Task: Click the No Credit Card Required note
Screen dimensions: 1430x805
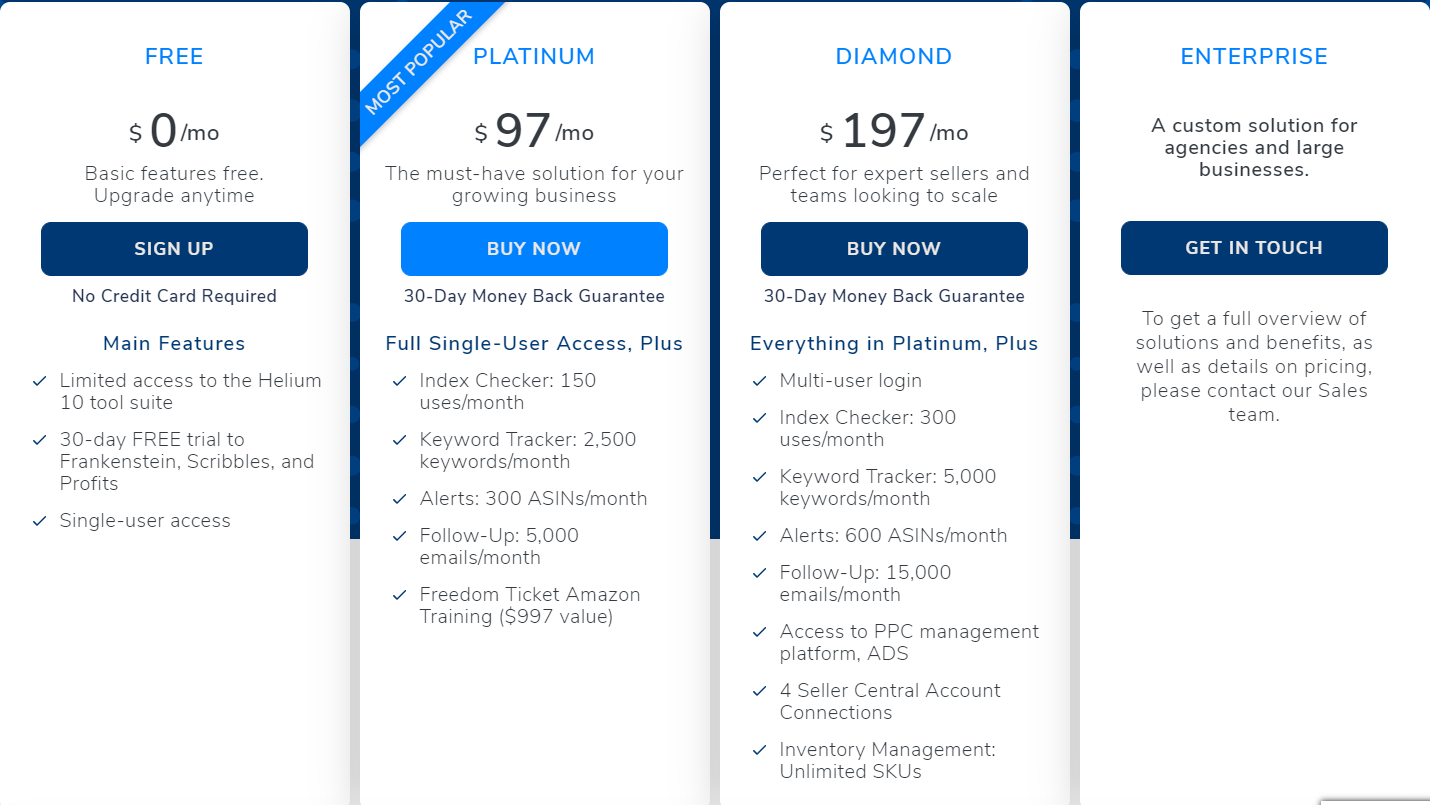Action: tap(174, 296)
